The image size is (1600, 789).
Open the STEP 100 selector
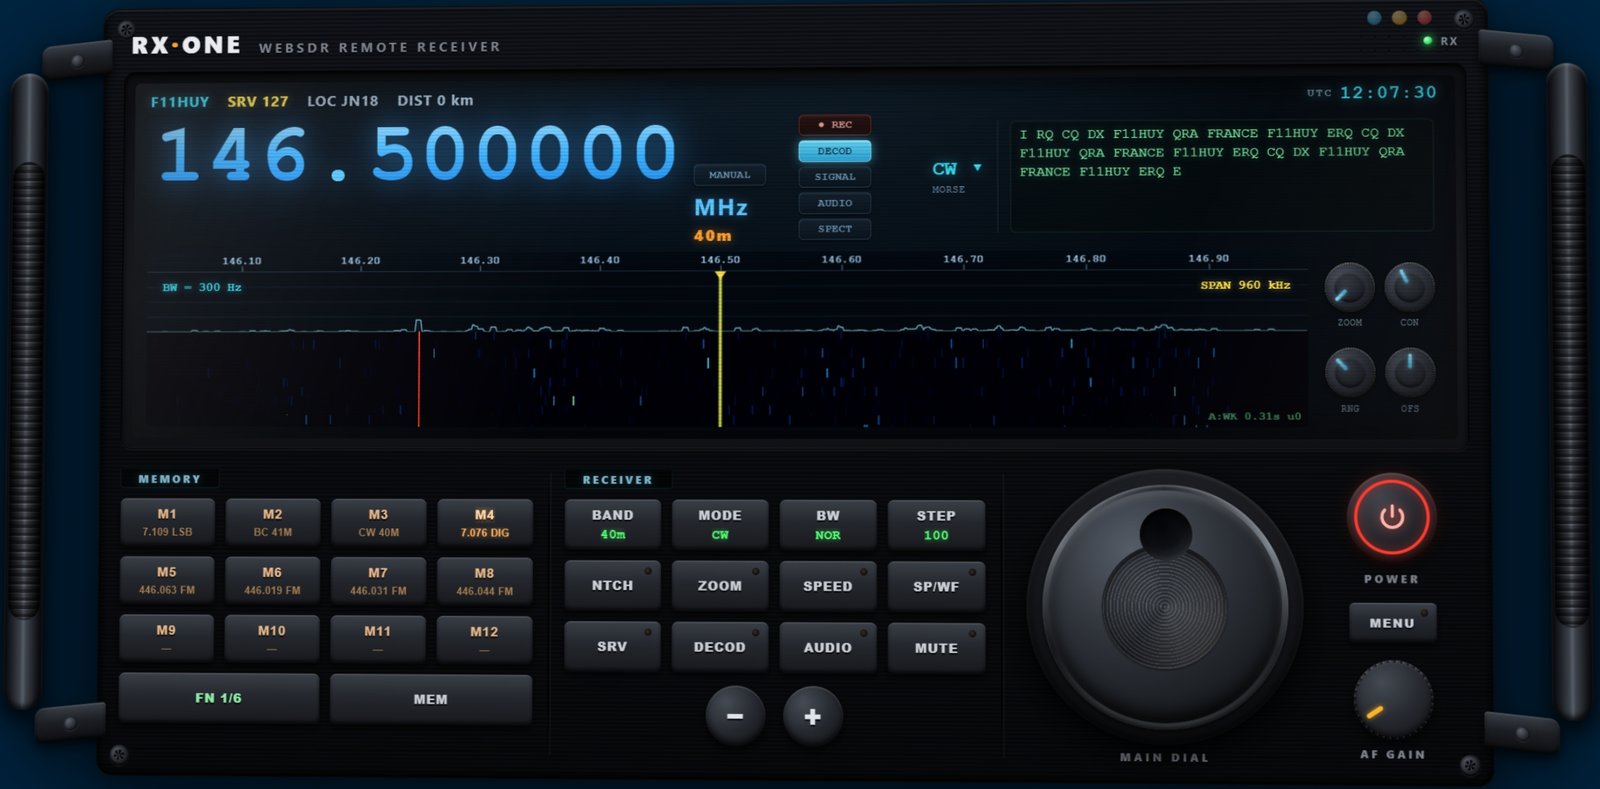click(x=936, y=524)
